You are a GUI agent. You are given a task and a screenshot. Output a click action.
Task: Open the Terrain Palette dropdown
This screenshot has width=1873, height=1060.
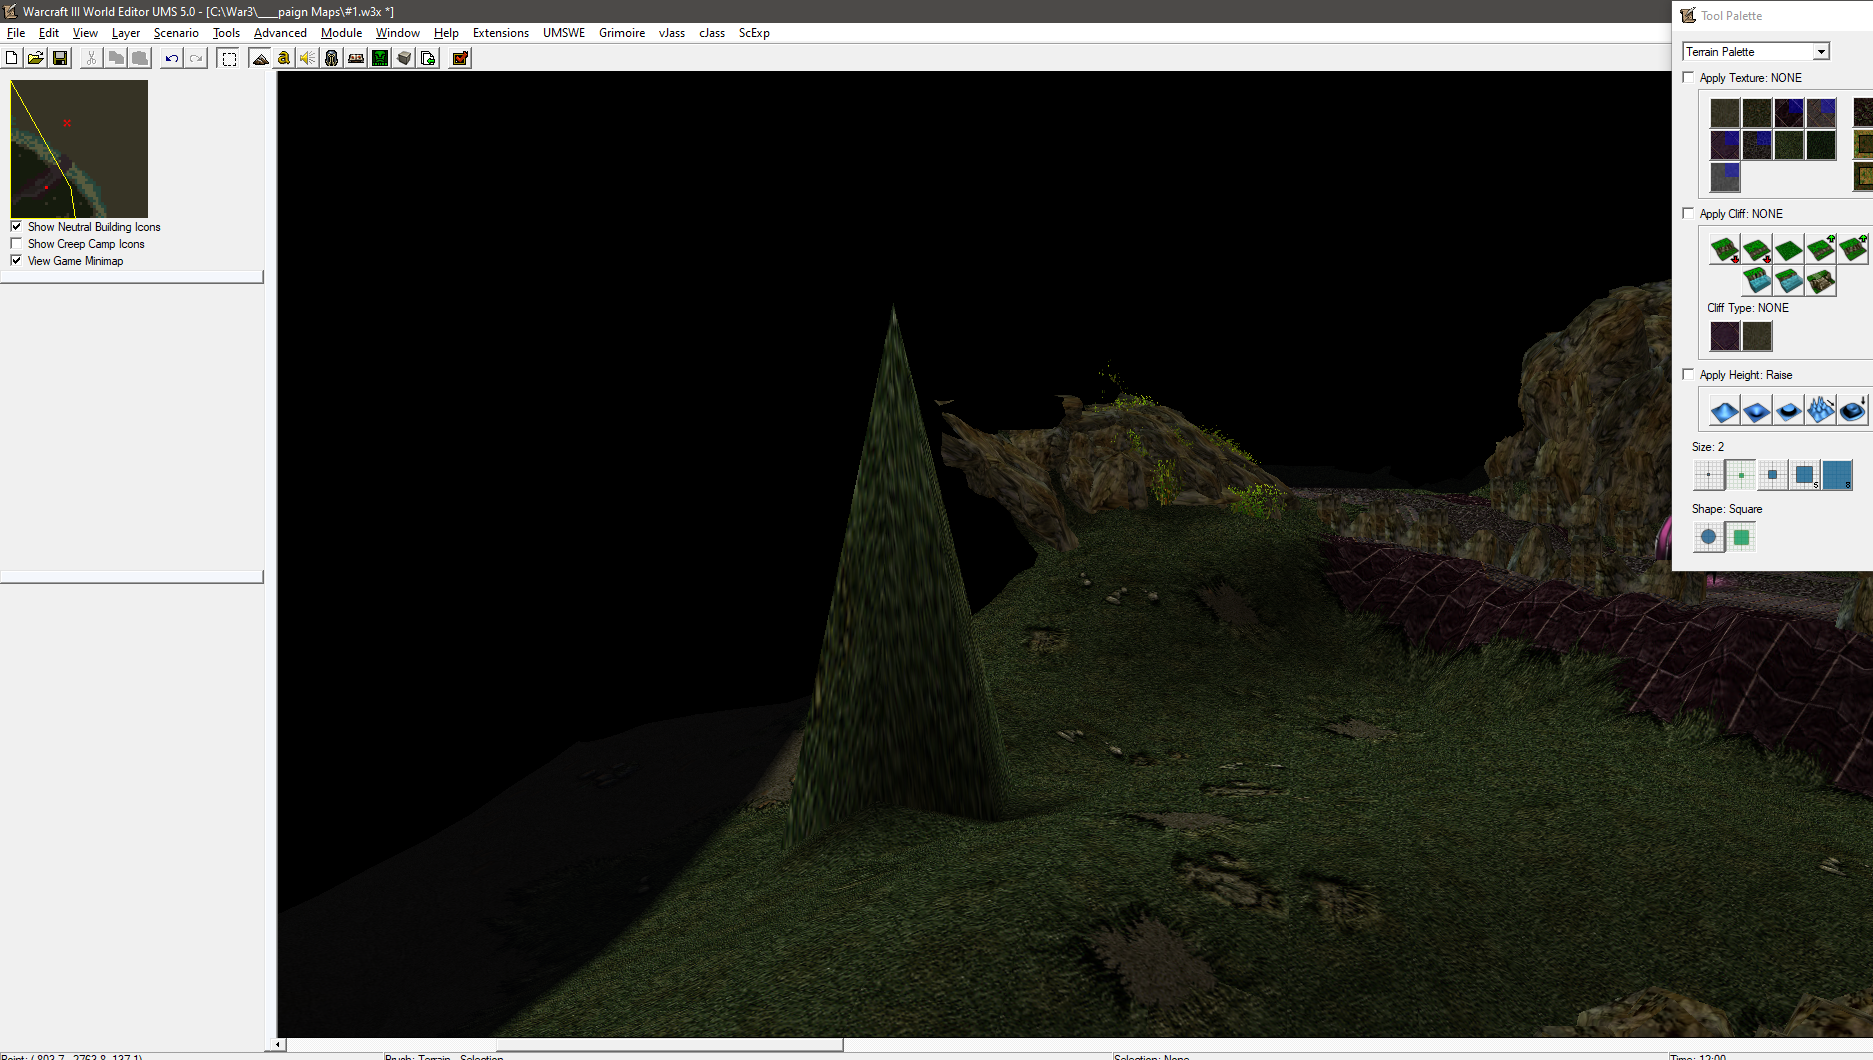pyautogui.click(x=1756, y=52)
